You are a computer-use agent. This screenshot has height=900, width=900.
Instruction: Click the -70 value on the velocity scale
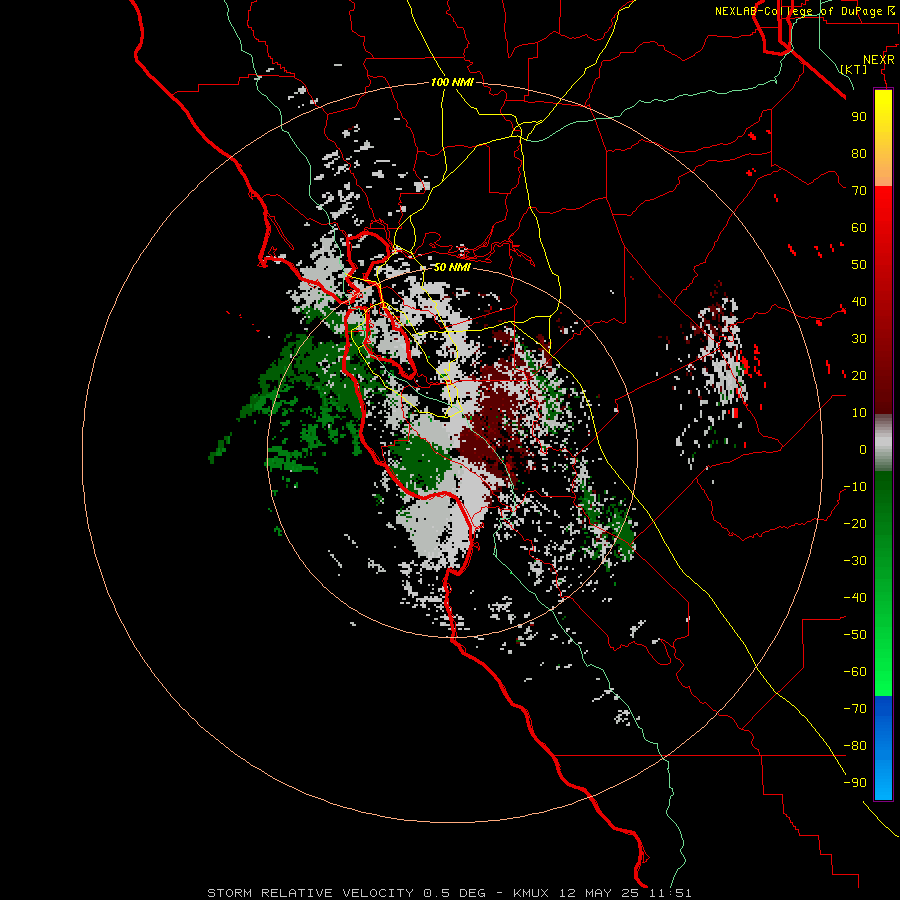(855, 709)
